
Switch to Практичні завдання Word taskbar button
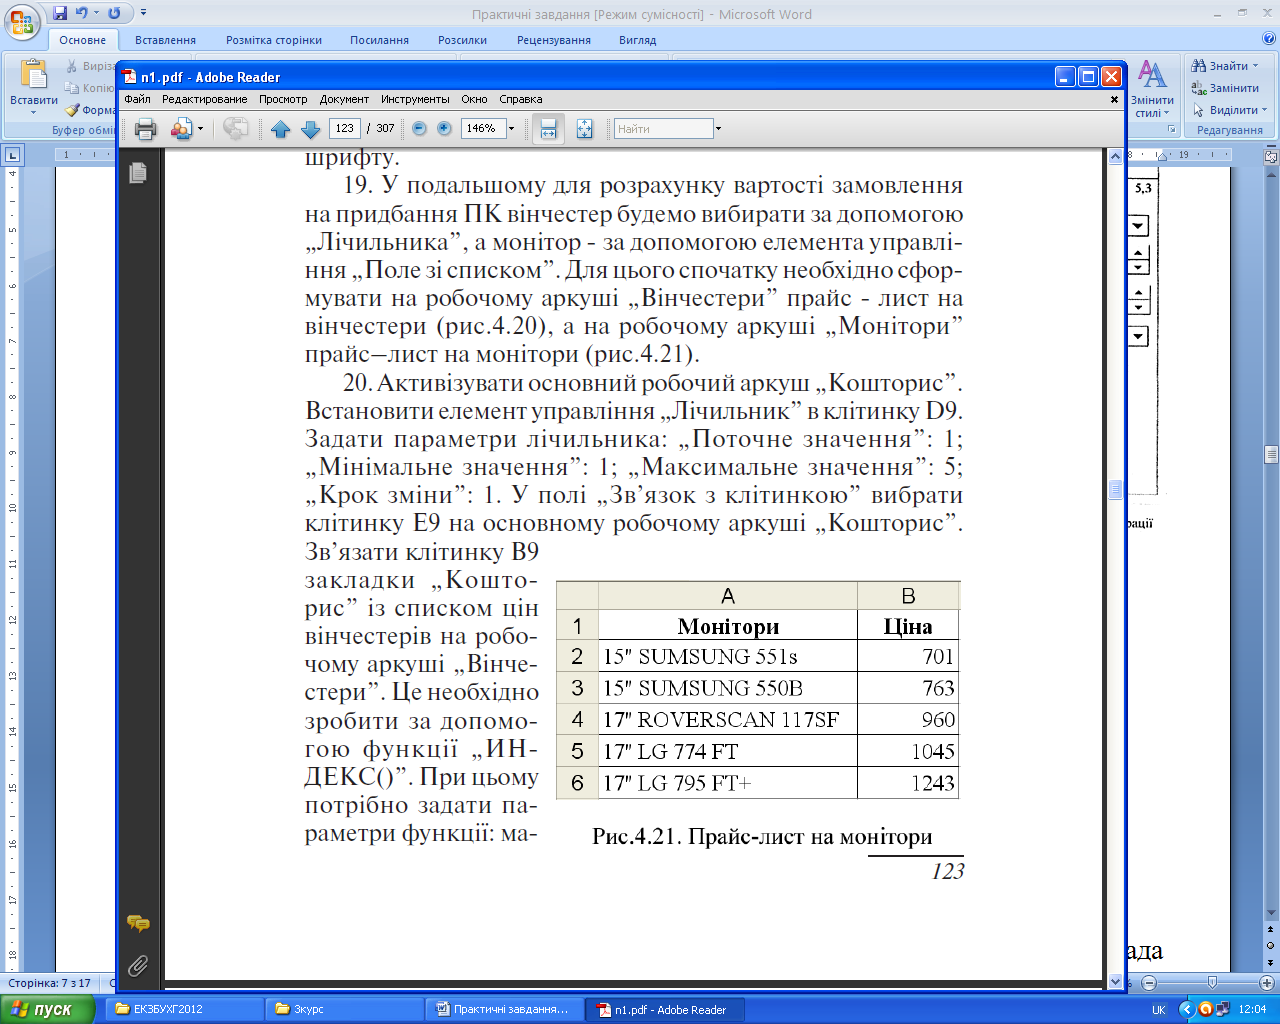(505, 1009)
